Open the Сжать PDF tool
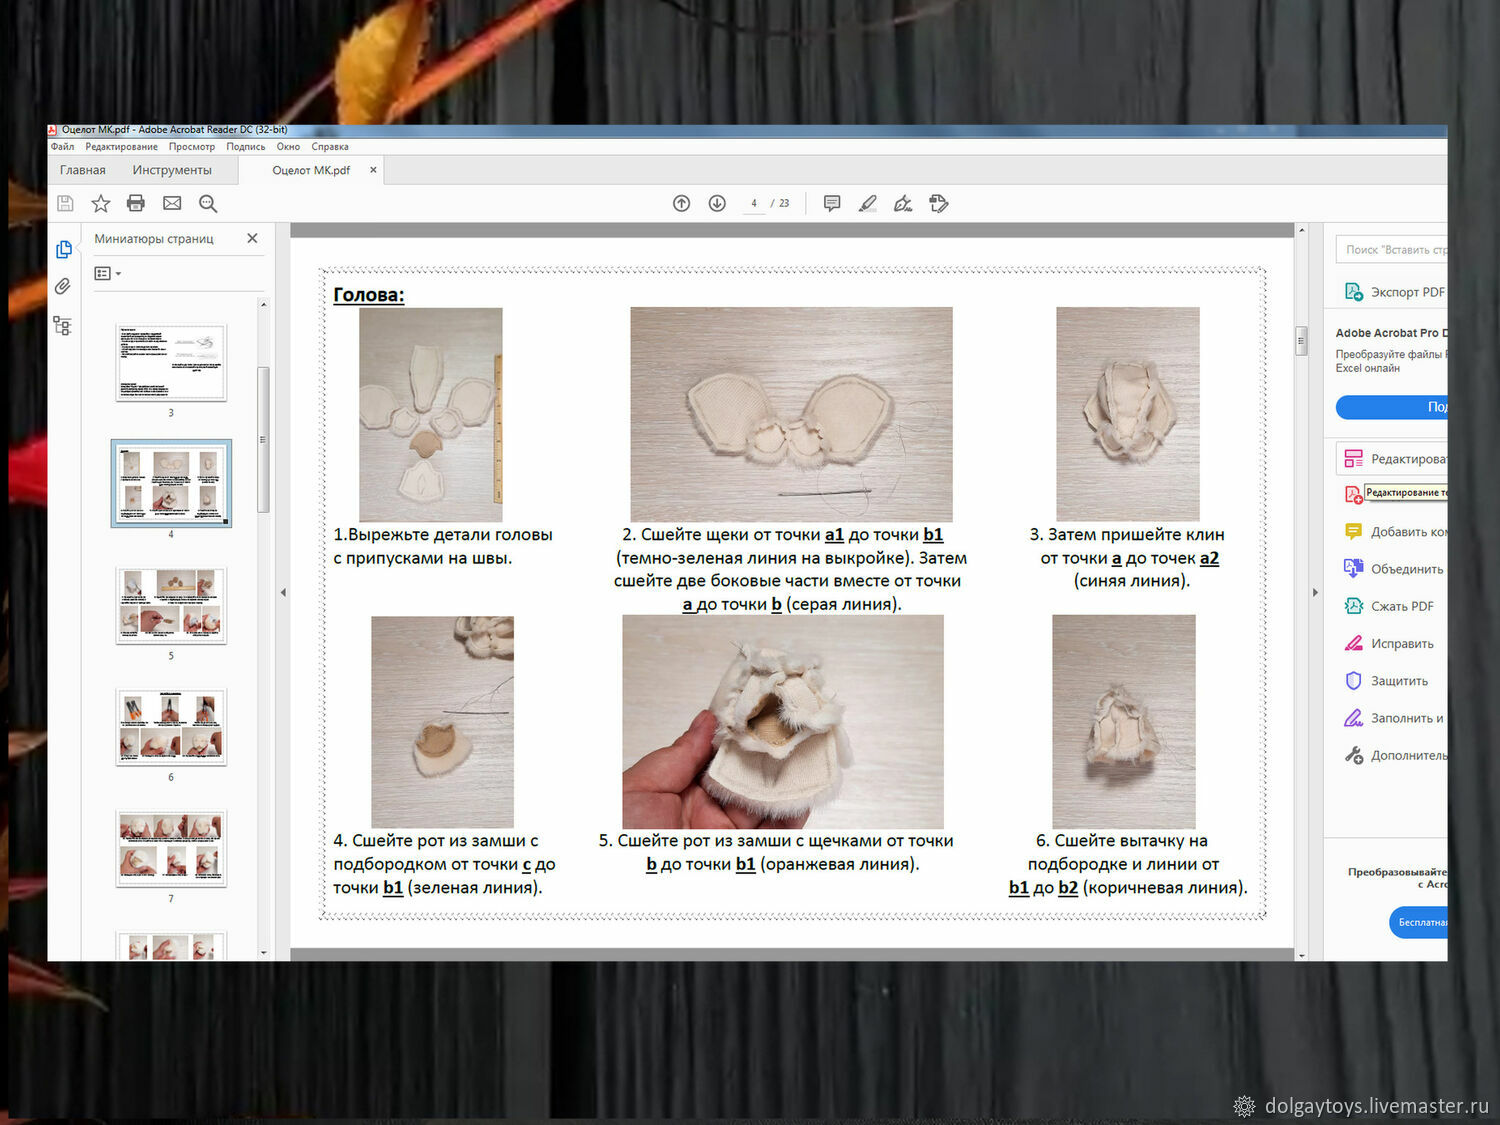 tap(1389, 606)
